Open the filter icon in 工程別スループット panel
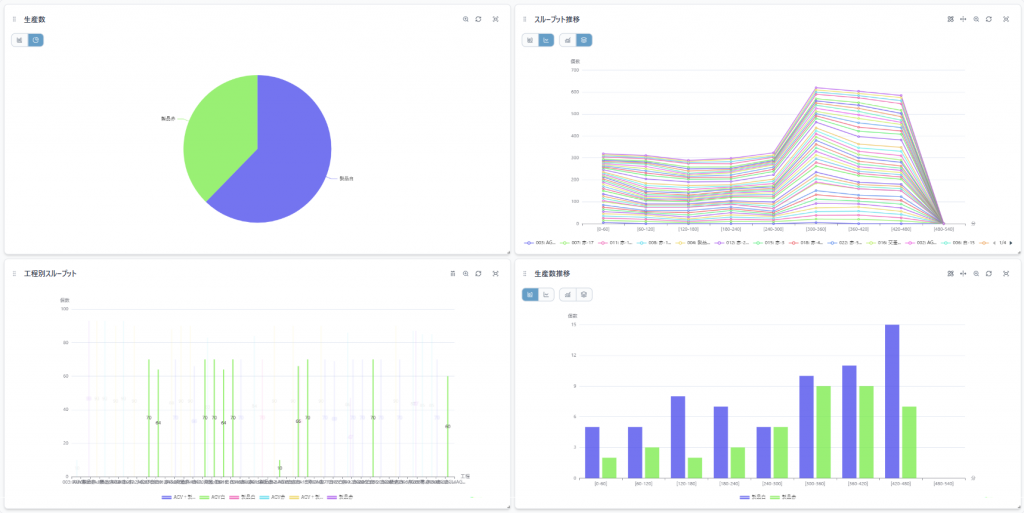This screenshot has width=1024, height=513. (x=453, y=274)
